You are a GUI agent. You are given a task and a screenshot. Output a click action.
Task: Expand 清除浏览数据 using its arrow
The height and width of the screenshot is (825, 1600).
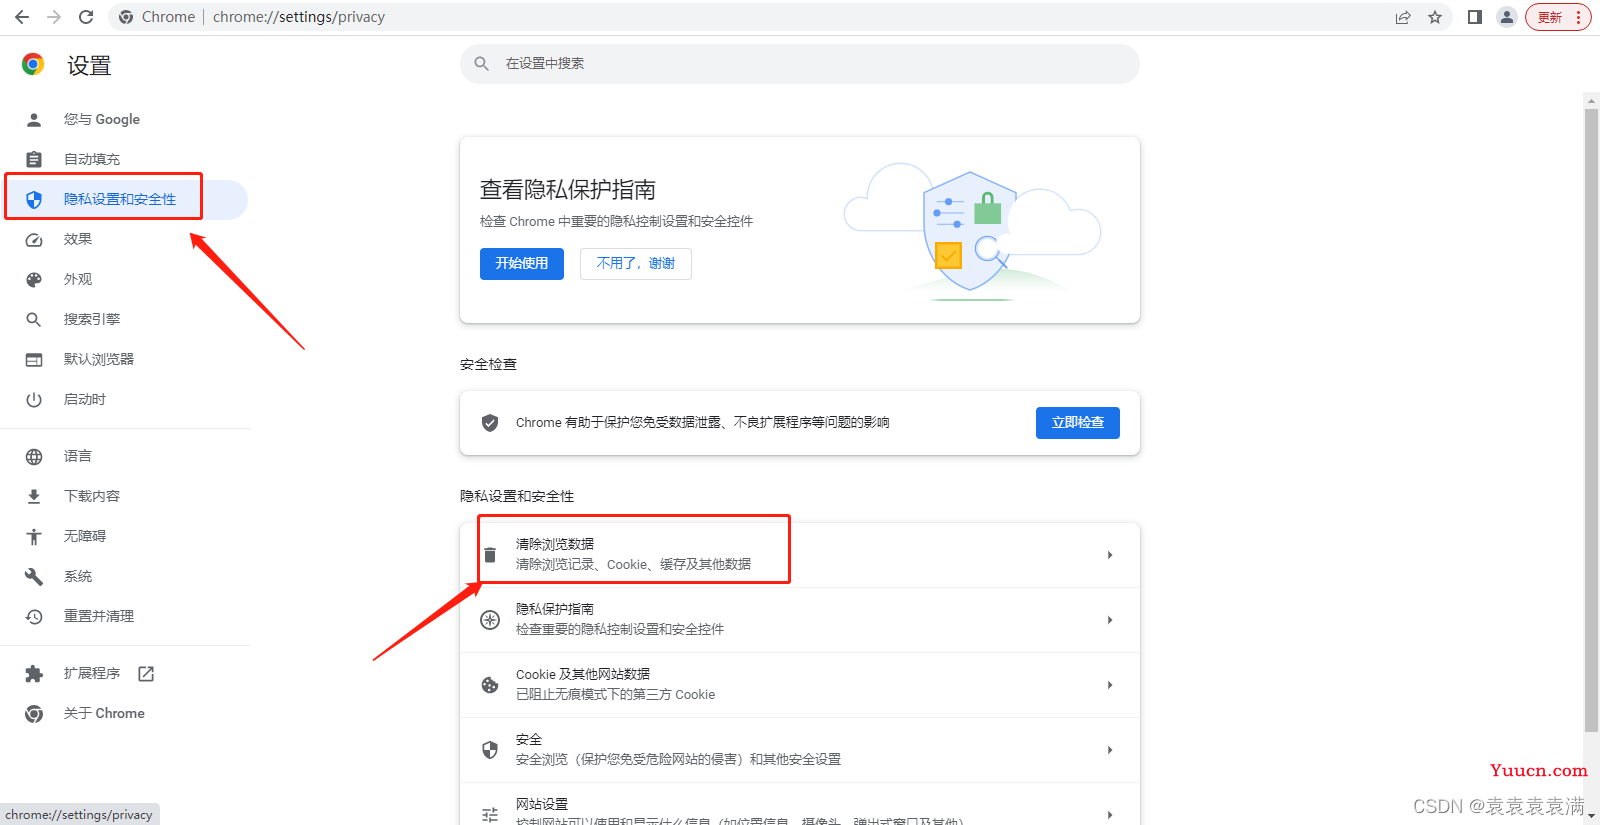(x=1110, y=555)
